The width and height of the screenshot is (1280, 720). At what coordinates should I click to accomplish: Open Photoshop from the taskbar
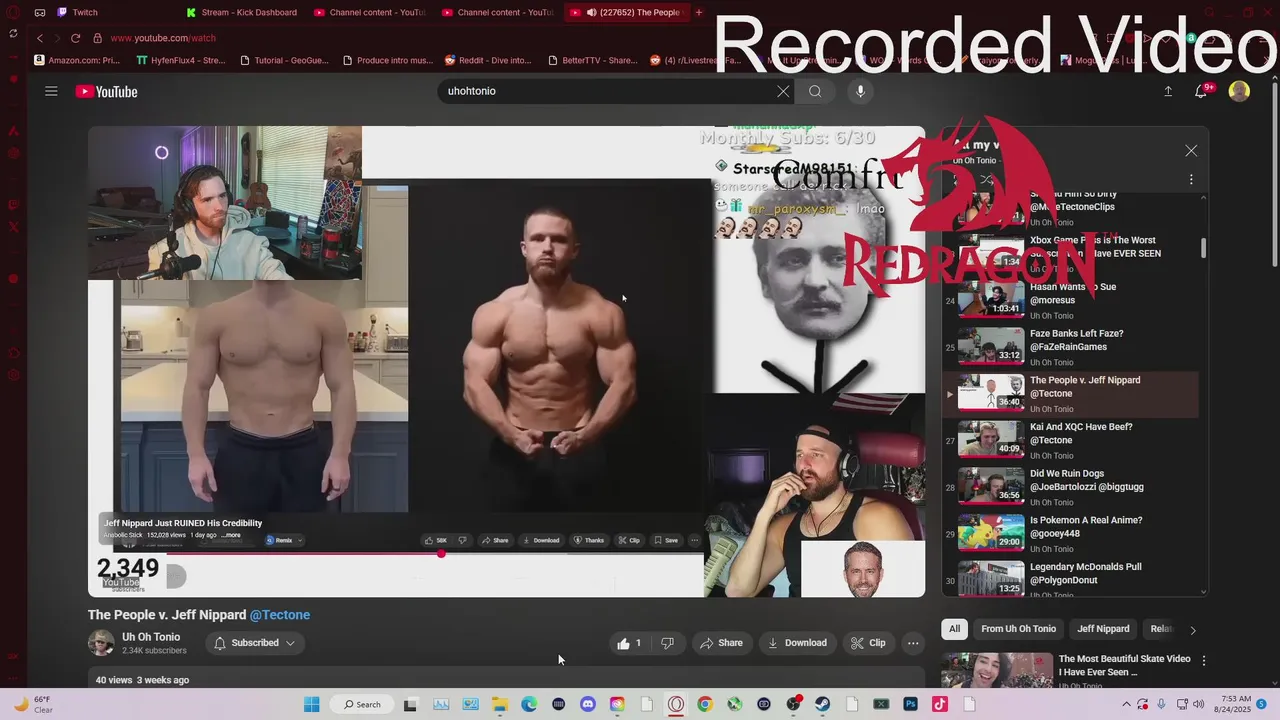click(x=910, y=704)
